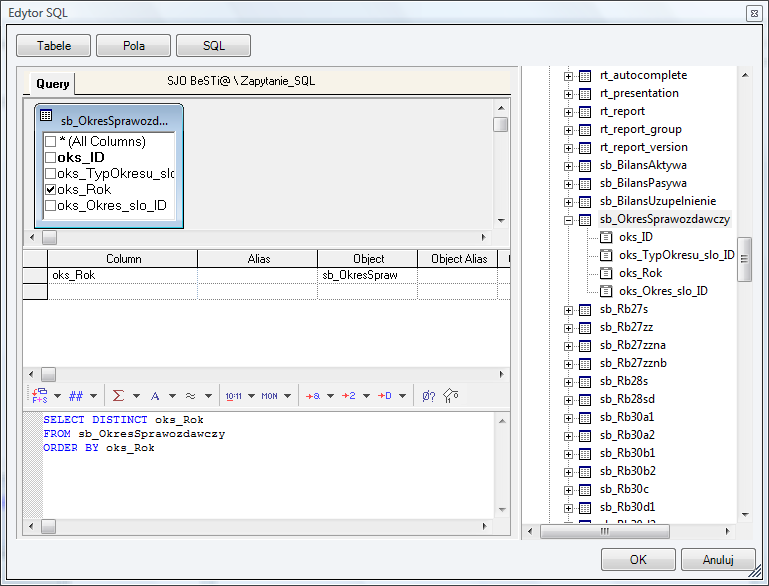Expand the sb_Rb27zz tree node
This screenshot has width=769, height=586.
568,328
